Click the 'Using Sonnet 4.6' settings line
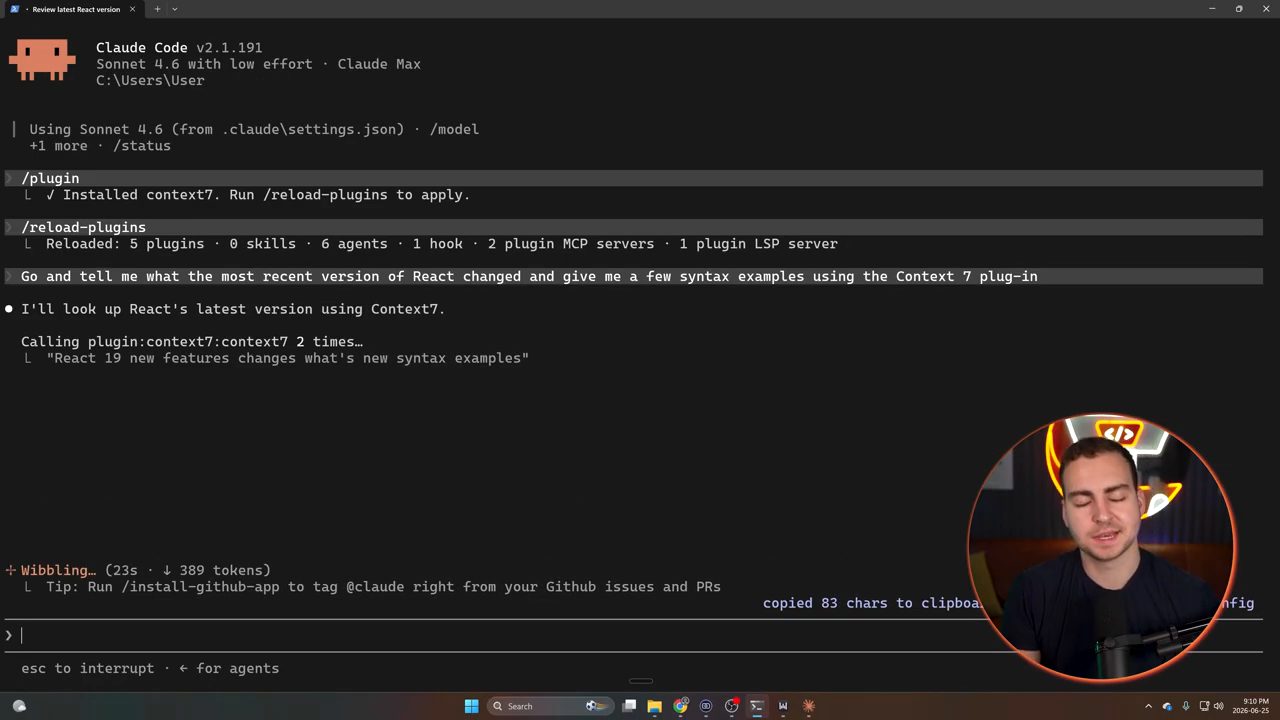 click(x=254, y=129)
